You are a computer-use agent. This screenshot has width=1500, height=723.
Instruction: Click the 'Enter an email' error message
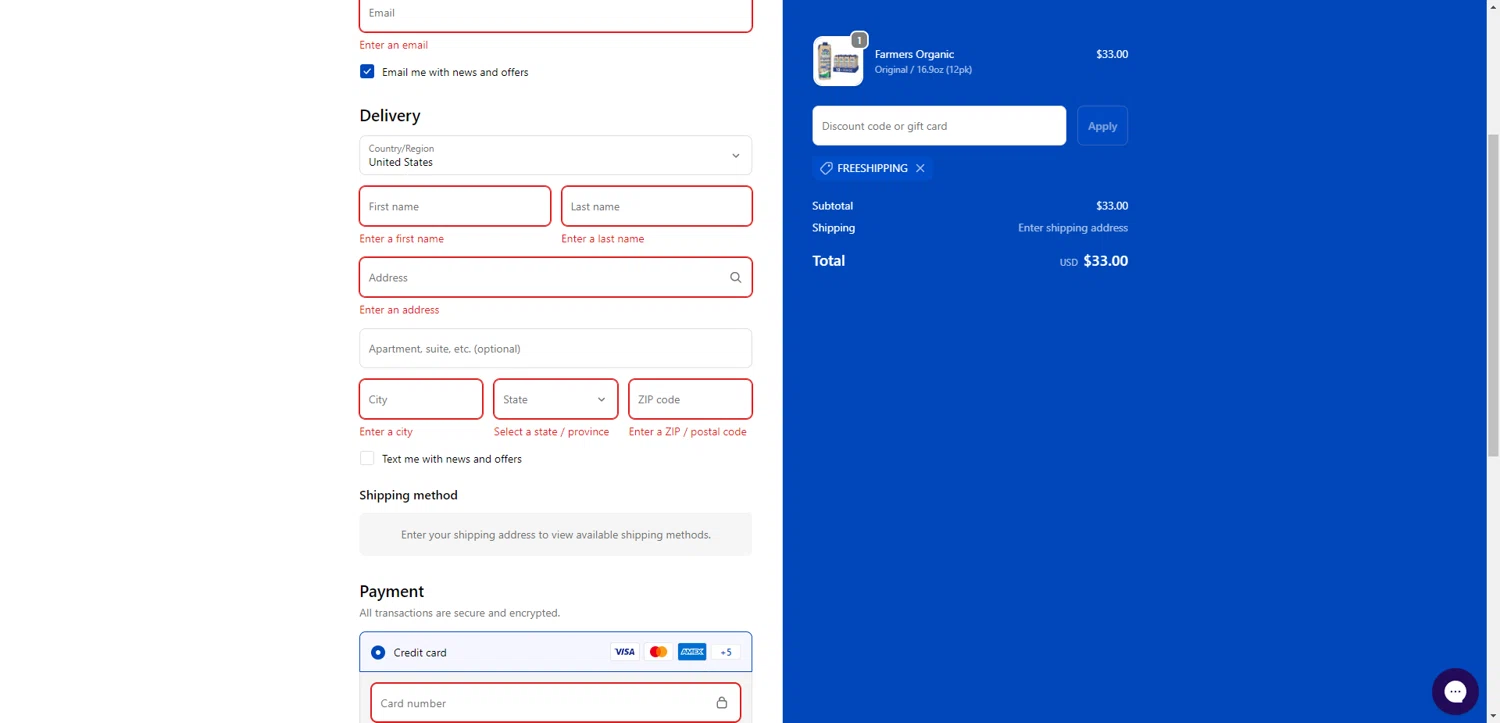tap(394, 45)
